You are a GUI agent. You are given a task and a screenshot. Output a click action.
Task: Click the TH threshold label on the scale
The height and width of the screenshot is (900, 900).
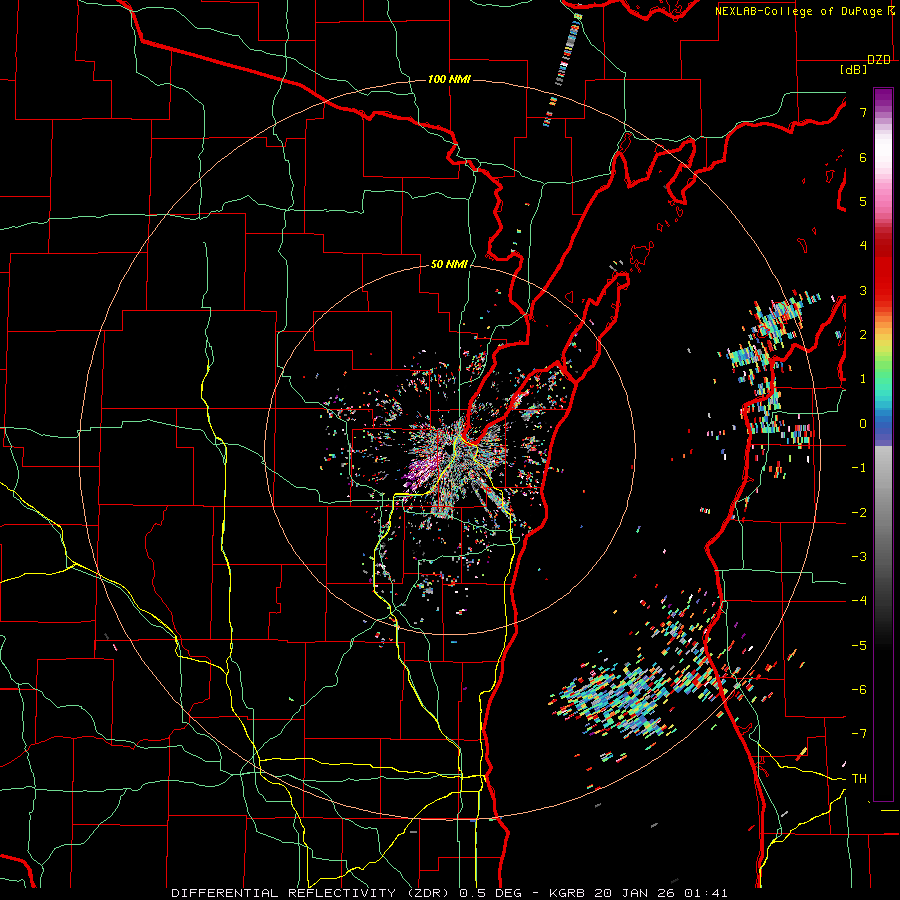coord(859,779)
